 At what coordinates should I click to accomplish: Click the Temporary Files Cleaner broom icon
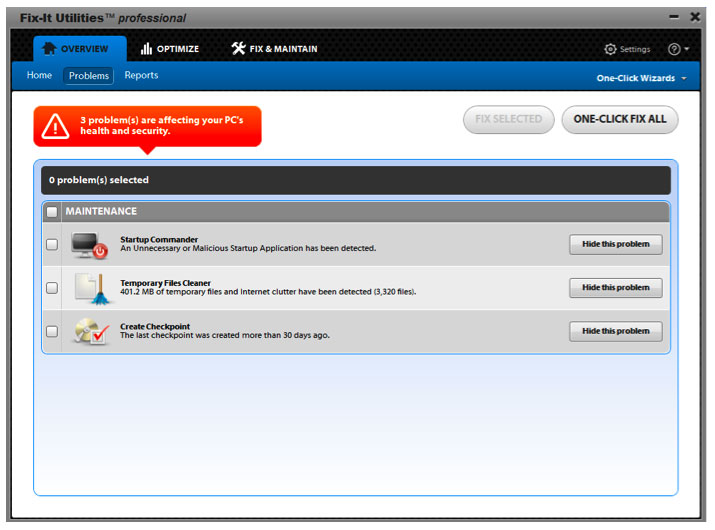coord(93,289)
